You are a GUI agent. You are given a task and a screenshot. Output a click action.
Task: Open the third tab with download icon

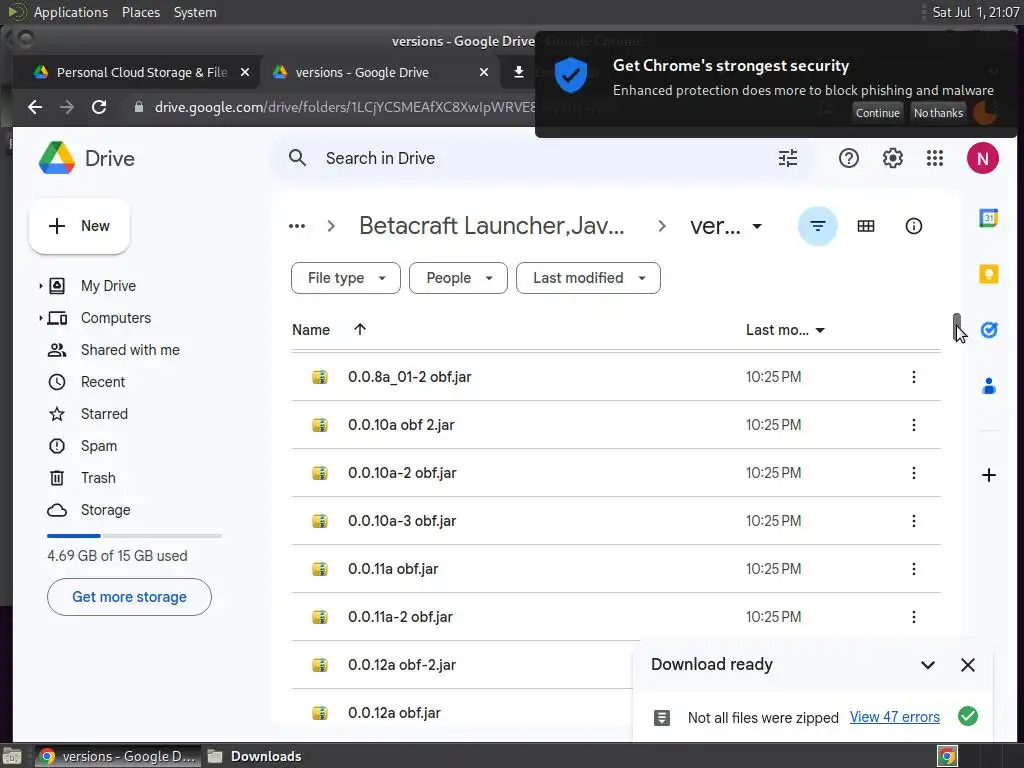click(519, 72)
